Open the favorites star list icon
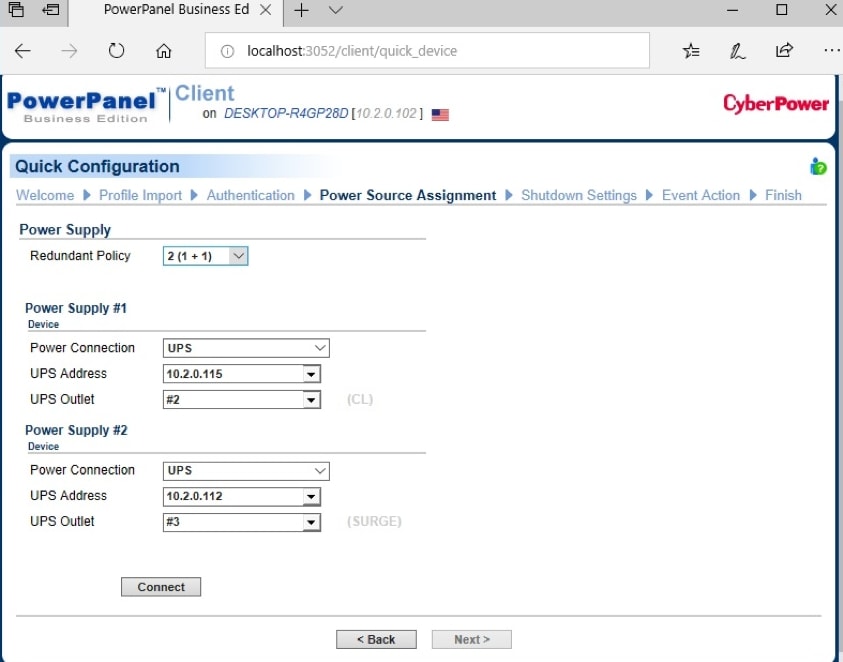 click(691, 51)
